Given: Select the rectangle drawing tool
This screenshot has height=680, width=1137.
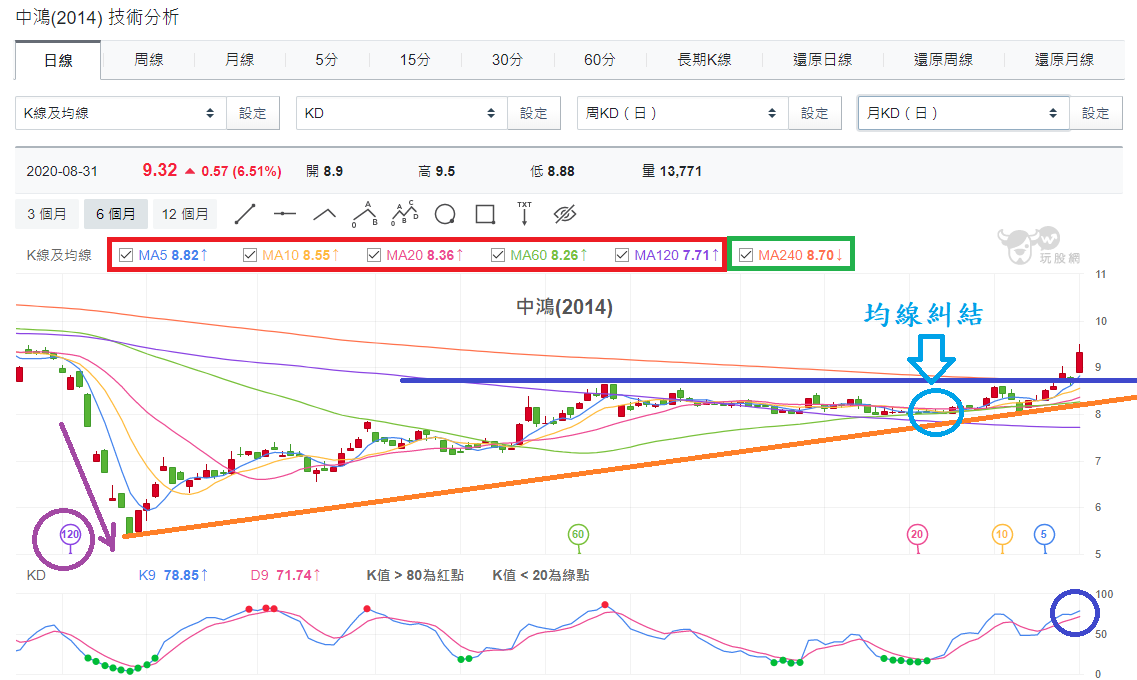Looking at the screenshot, I should pyautogui.click(x=484, y=214).
